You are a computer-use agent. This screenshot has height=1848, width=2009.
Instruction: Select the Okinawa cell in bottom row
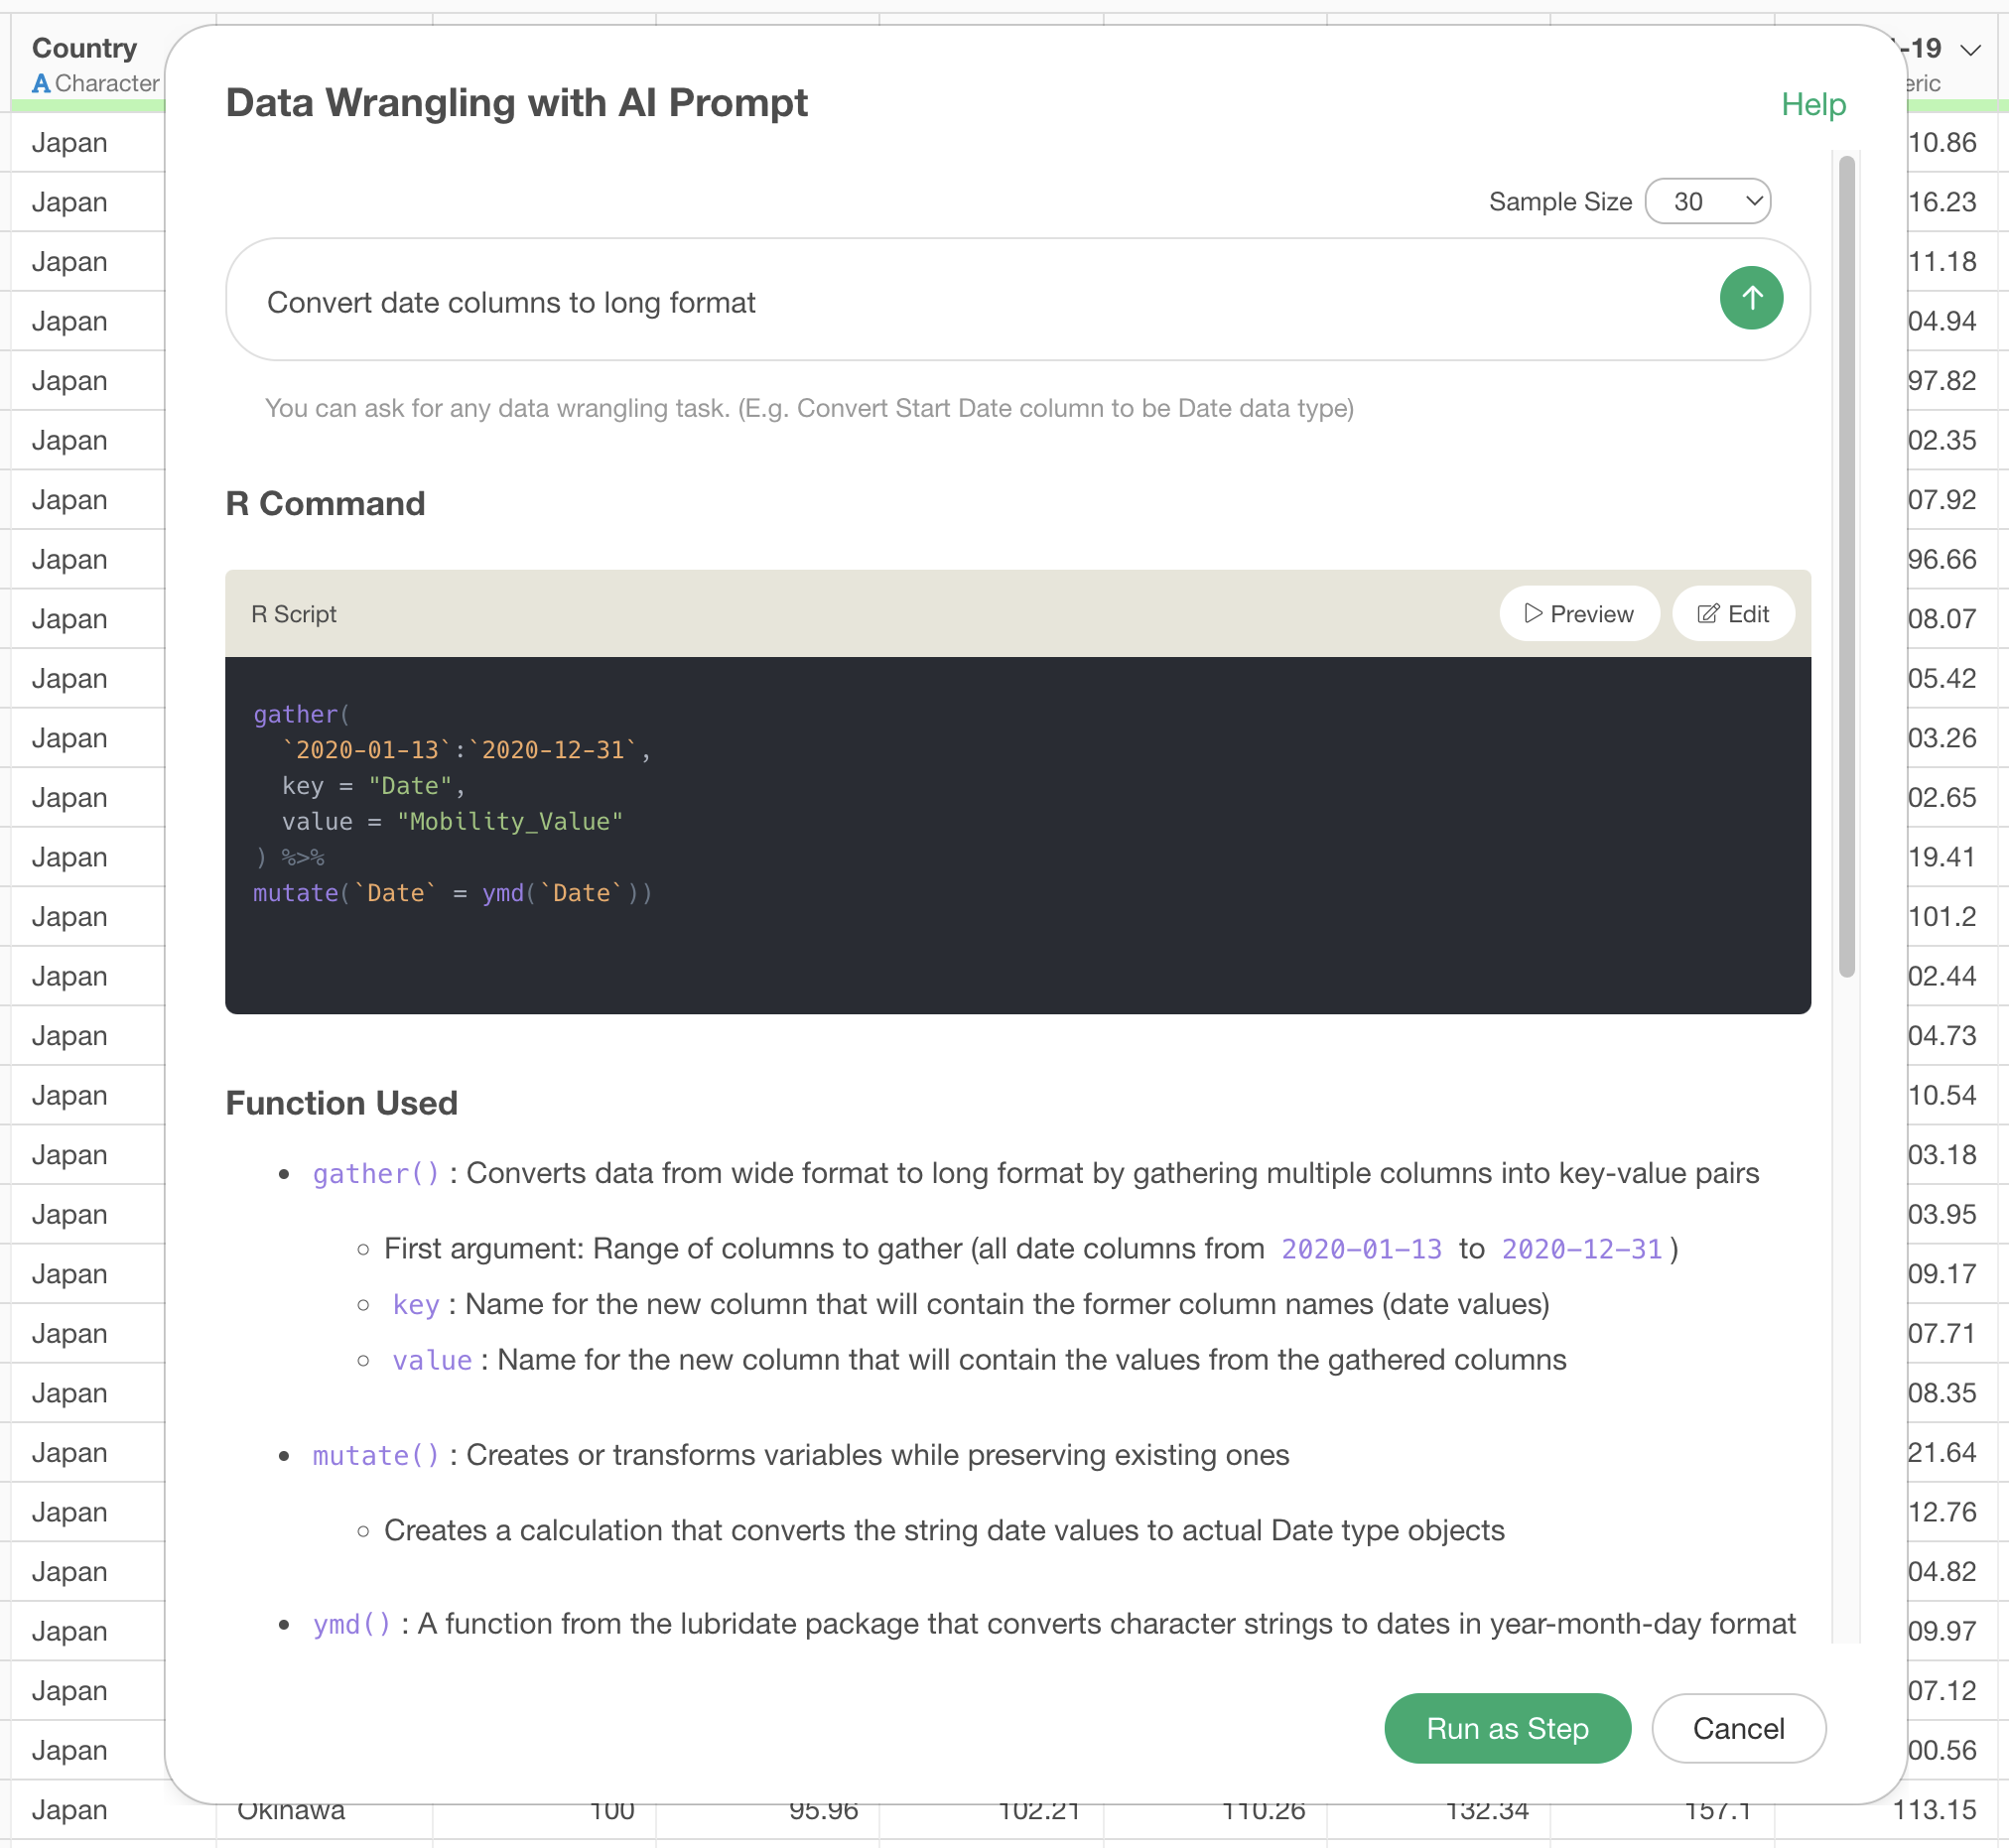tap(291, 1808)
